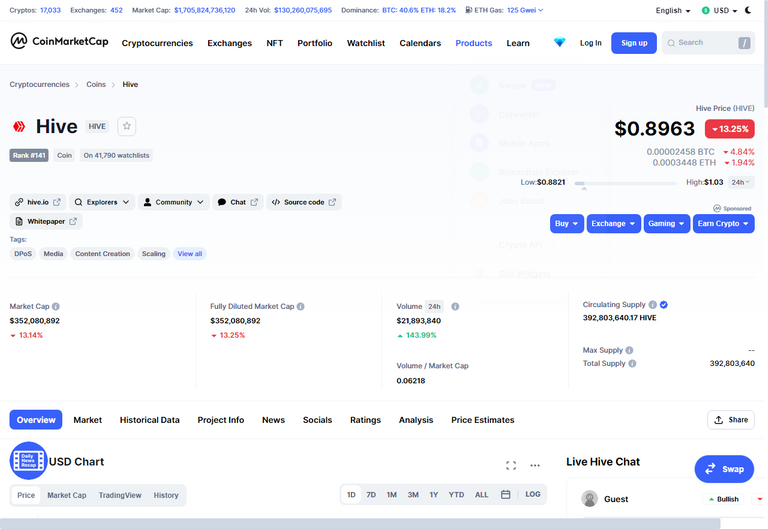
Task: Click Market Cap info icon
Action: 56,307
